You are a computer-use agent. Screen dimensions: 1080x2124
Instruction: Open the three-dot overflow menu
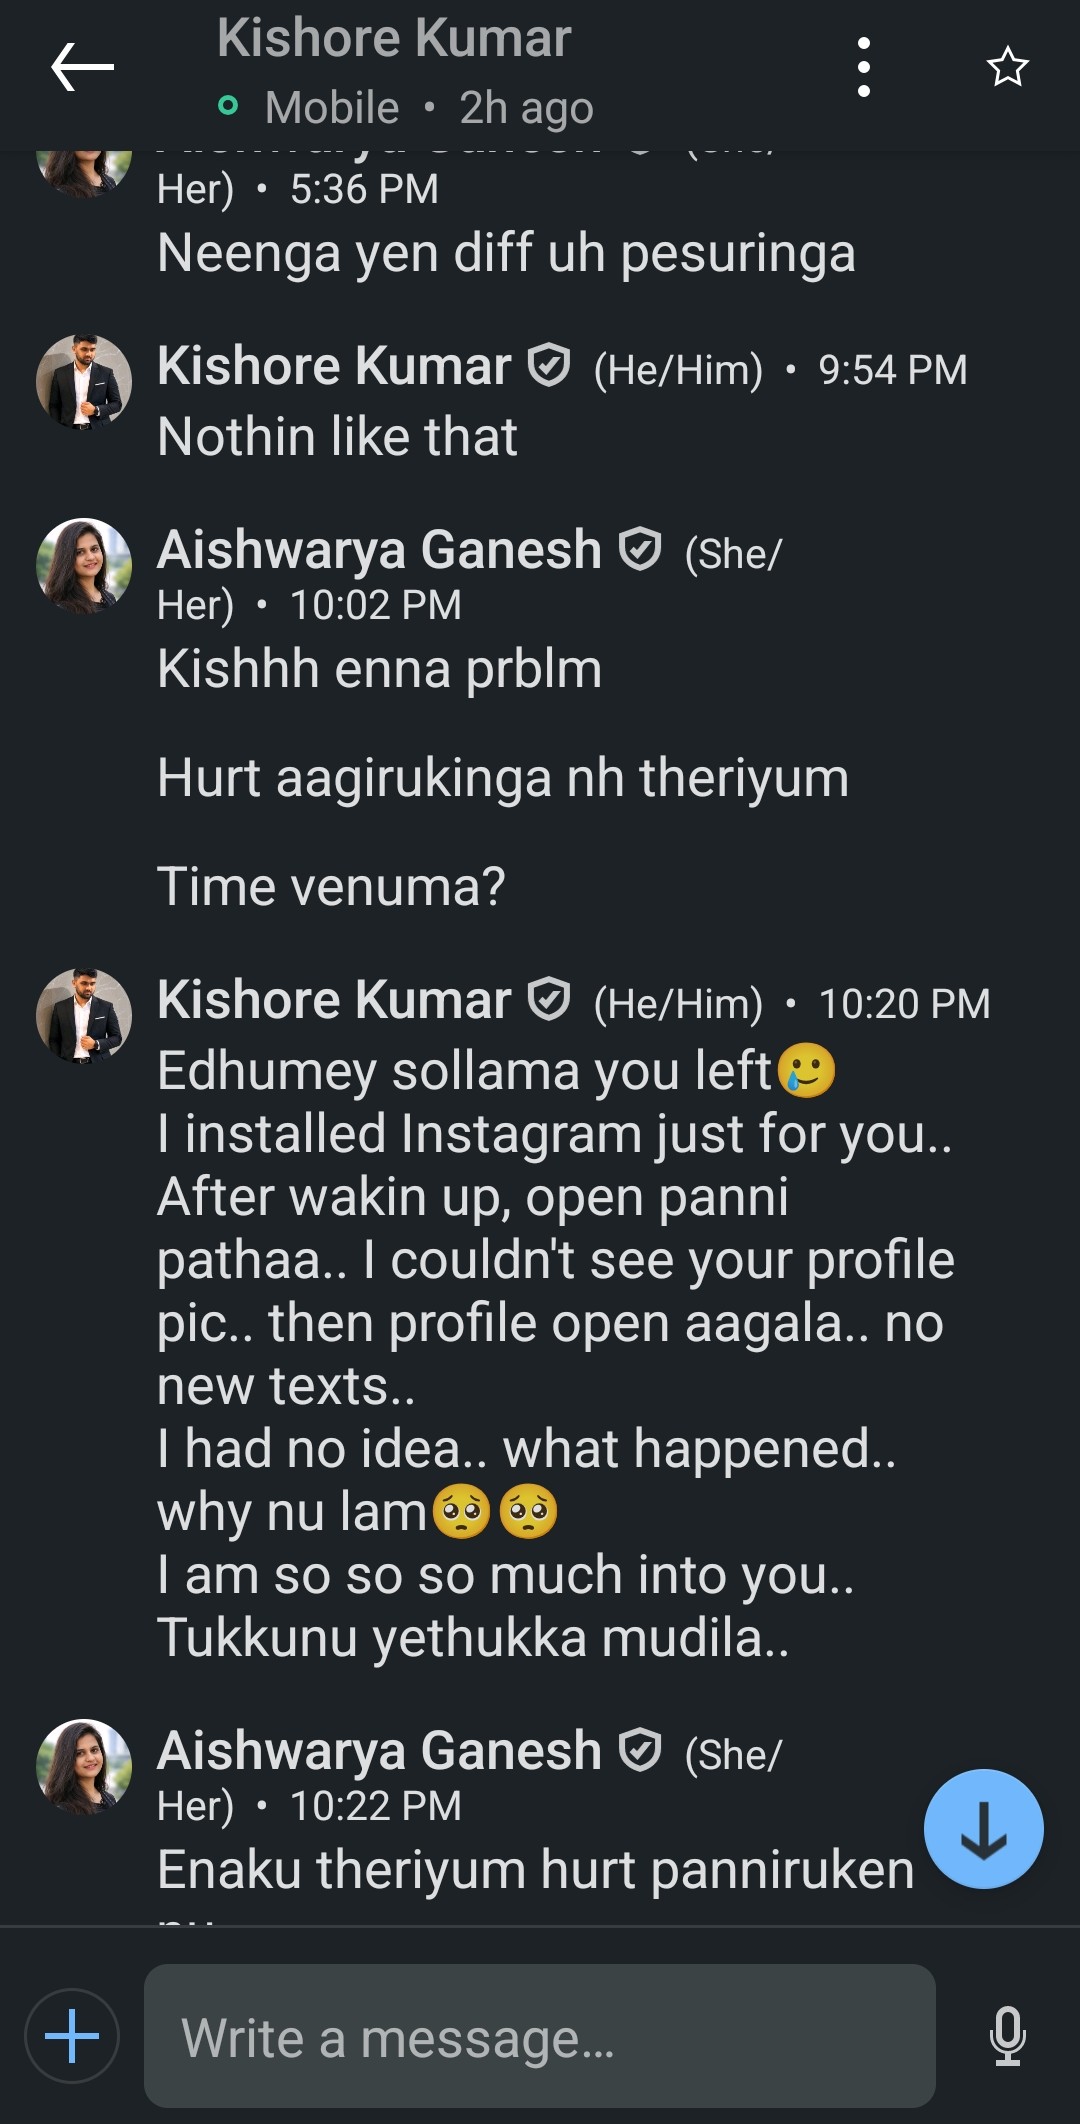[x=864, y=68]
